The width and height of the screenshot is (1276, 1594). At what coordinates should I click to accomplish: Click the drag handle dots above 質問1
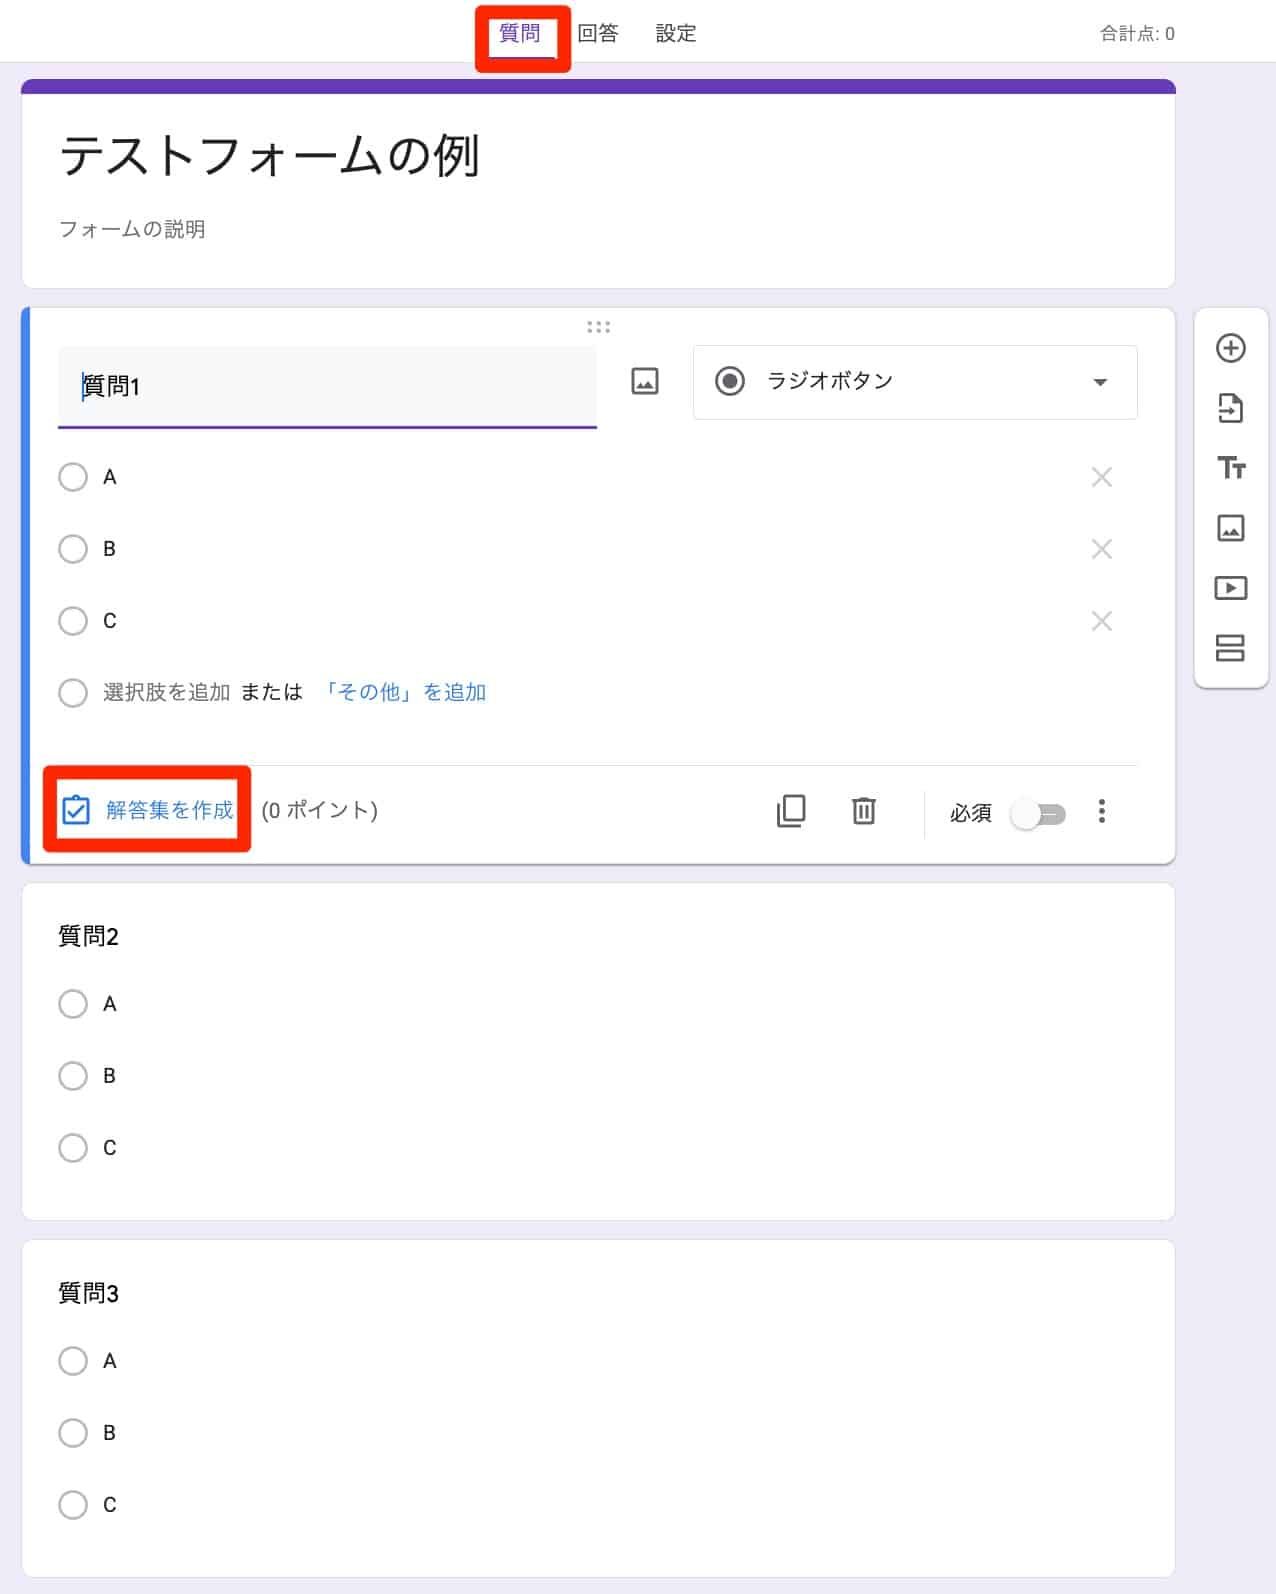point(598,327)
